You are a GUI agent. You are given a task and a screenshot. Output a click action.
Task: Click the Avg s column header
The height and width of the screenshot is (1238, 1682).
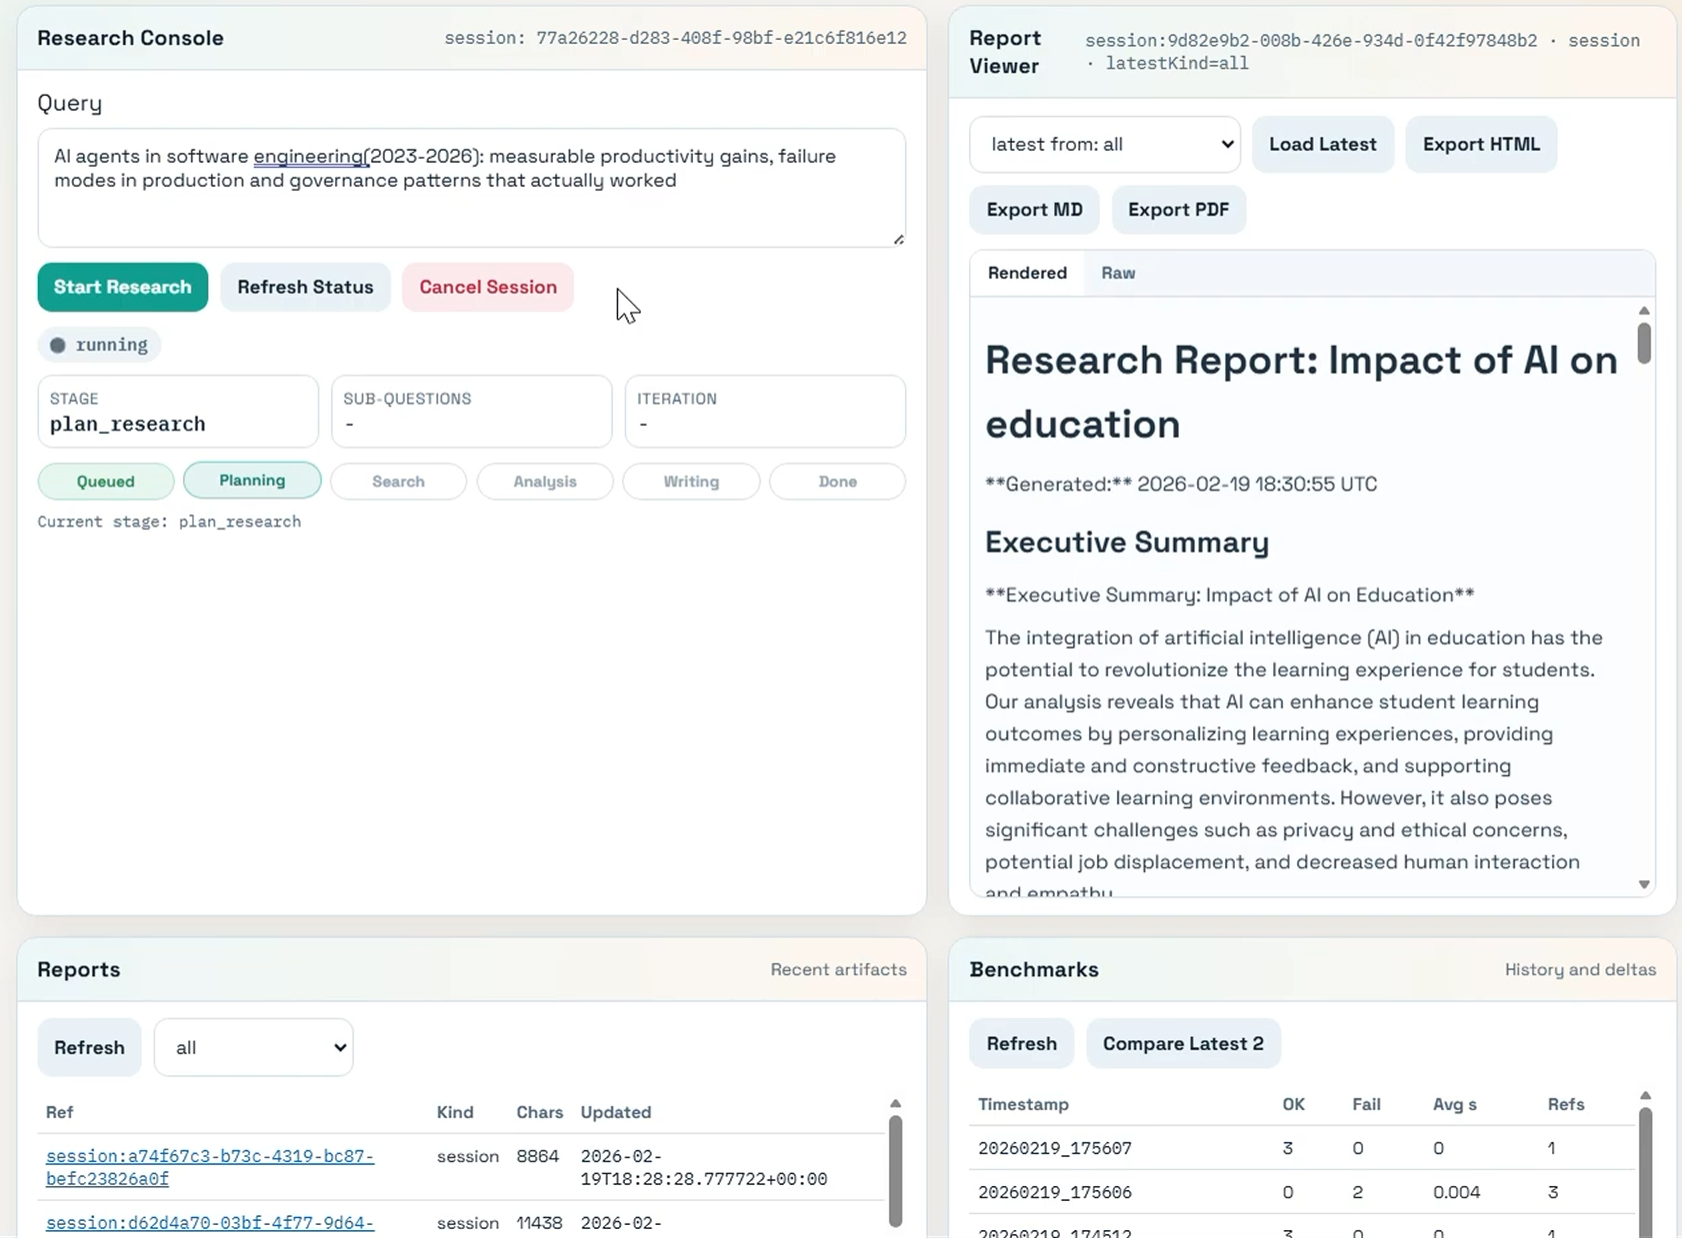point(1455,1104)
